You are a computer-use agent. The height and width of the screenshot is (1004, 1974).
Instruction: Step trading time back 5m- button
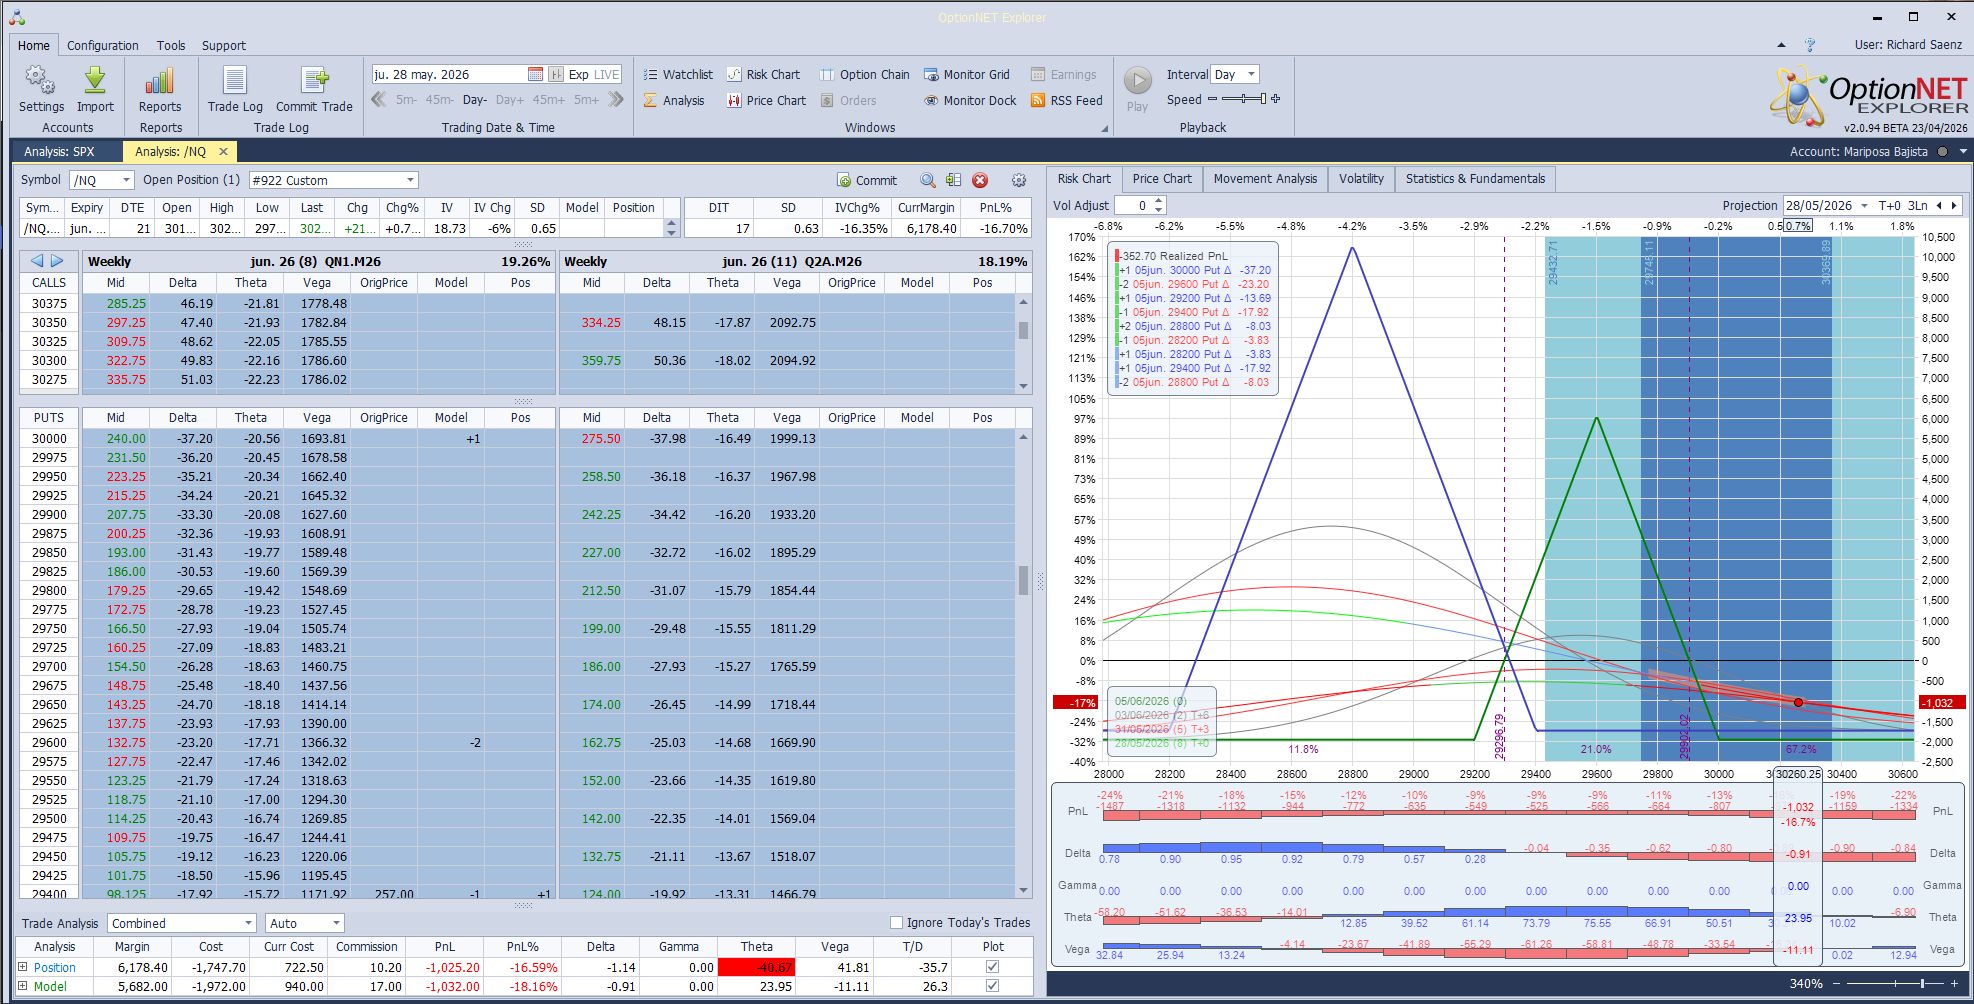pos(407,100)
